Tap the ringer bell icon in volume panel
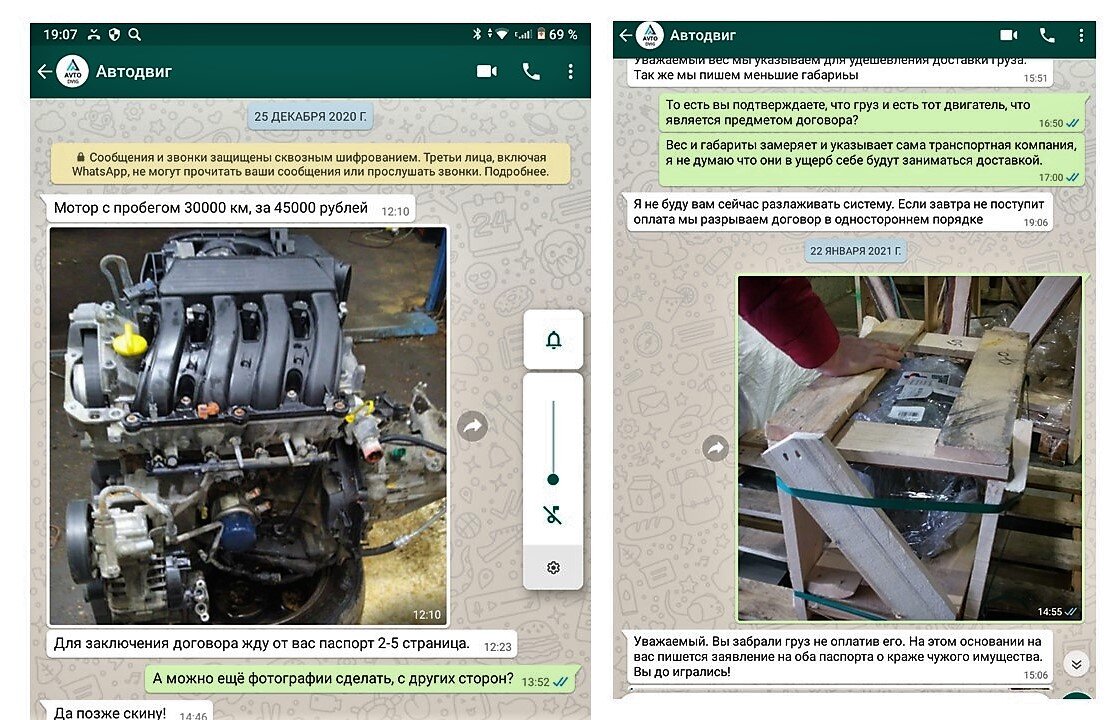 point(554,340)
